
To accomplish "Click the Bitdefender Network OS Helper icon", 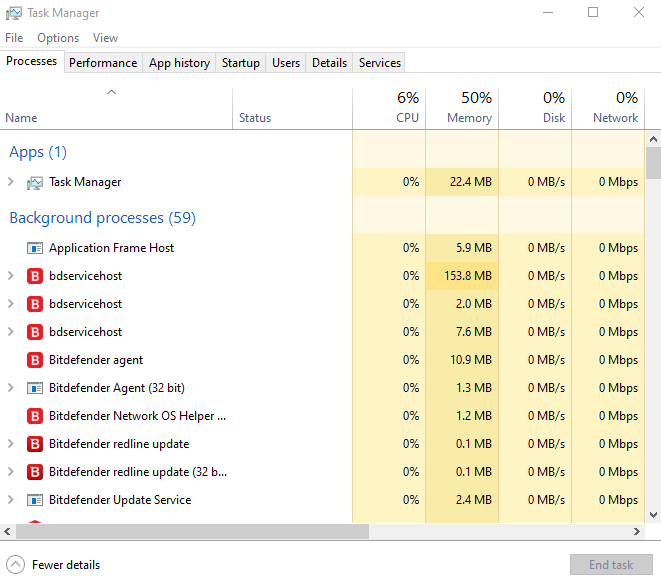I will (35, 416).
